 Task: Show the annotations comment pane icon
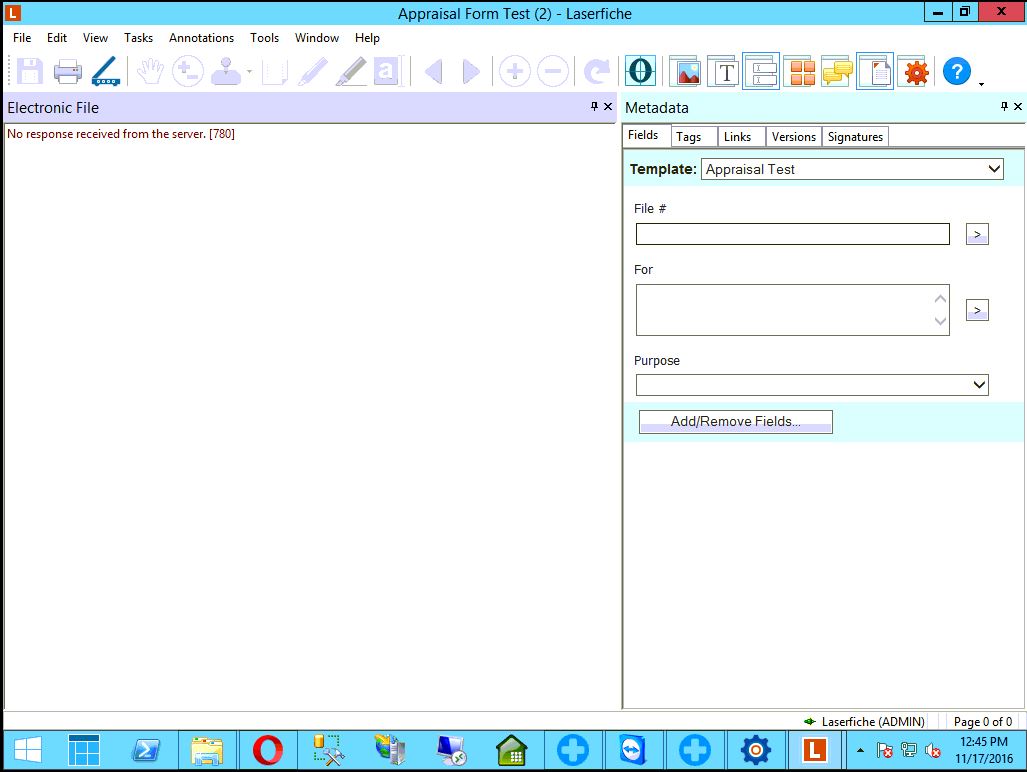click(x=837, y=72)
